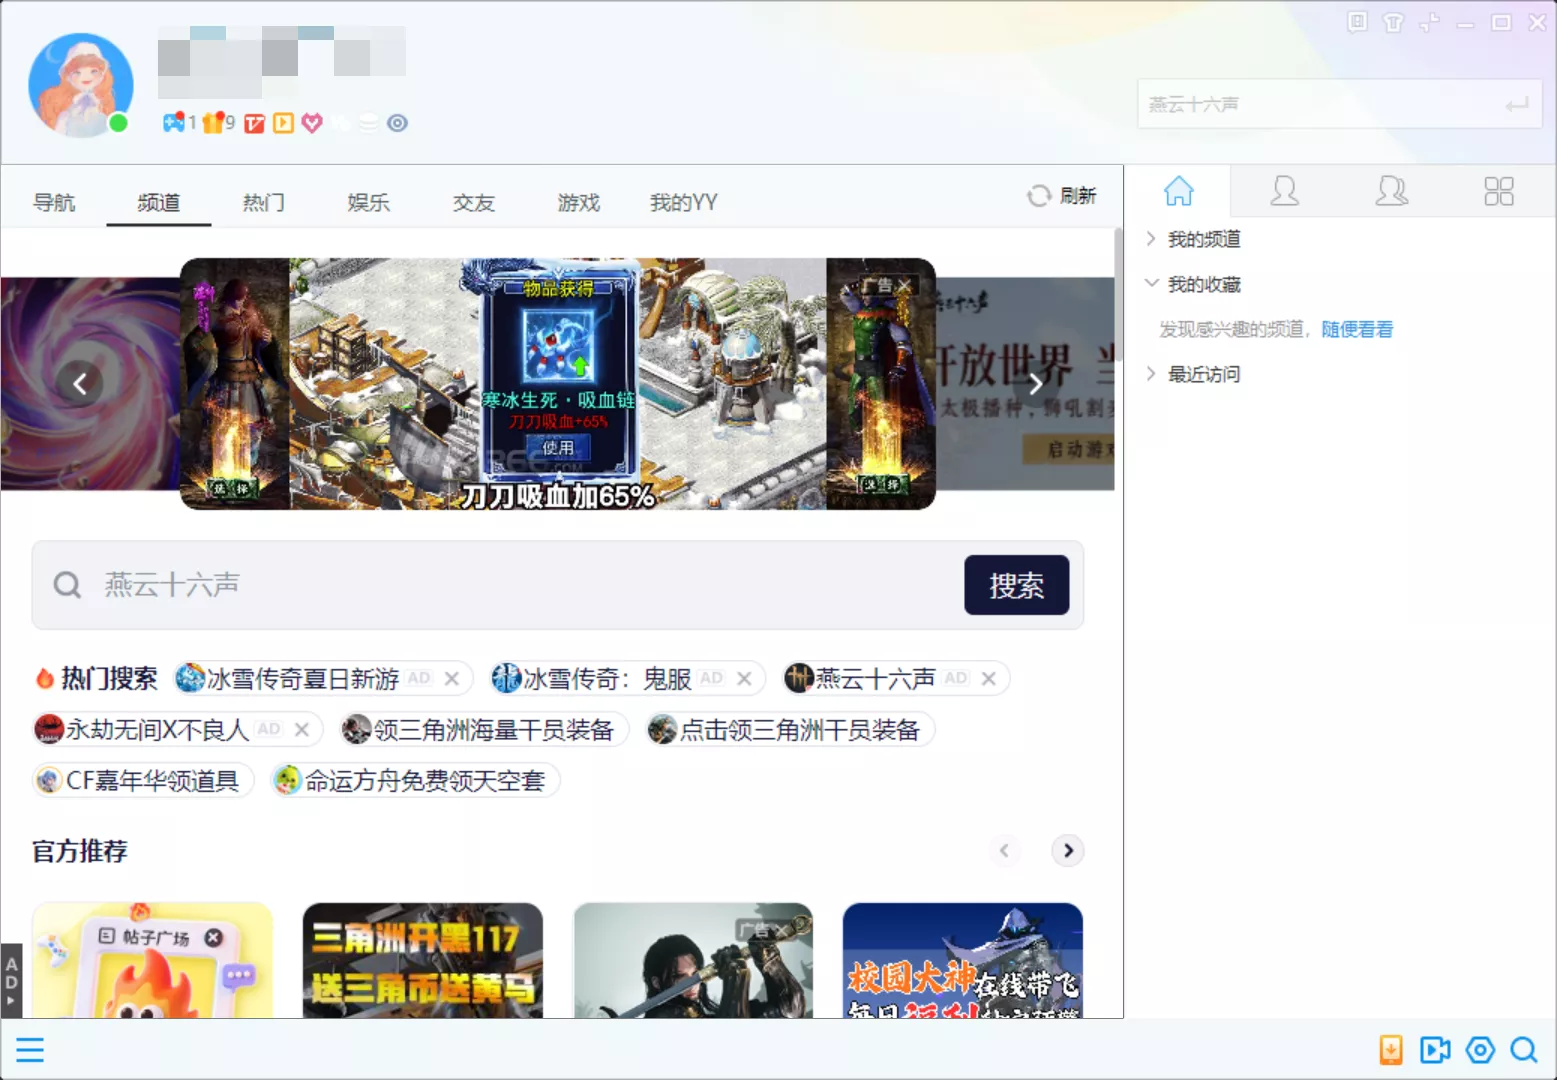The image size is (1557, 1080).
Task: Select the 频道 tab
Action: (159, 202)
